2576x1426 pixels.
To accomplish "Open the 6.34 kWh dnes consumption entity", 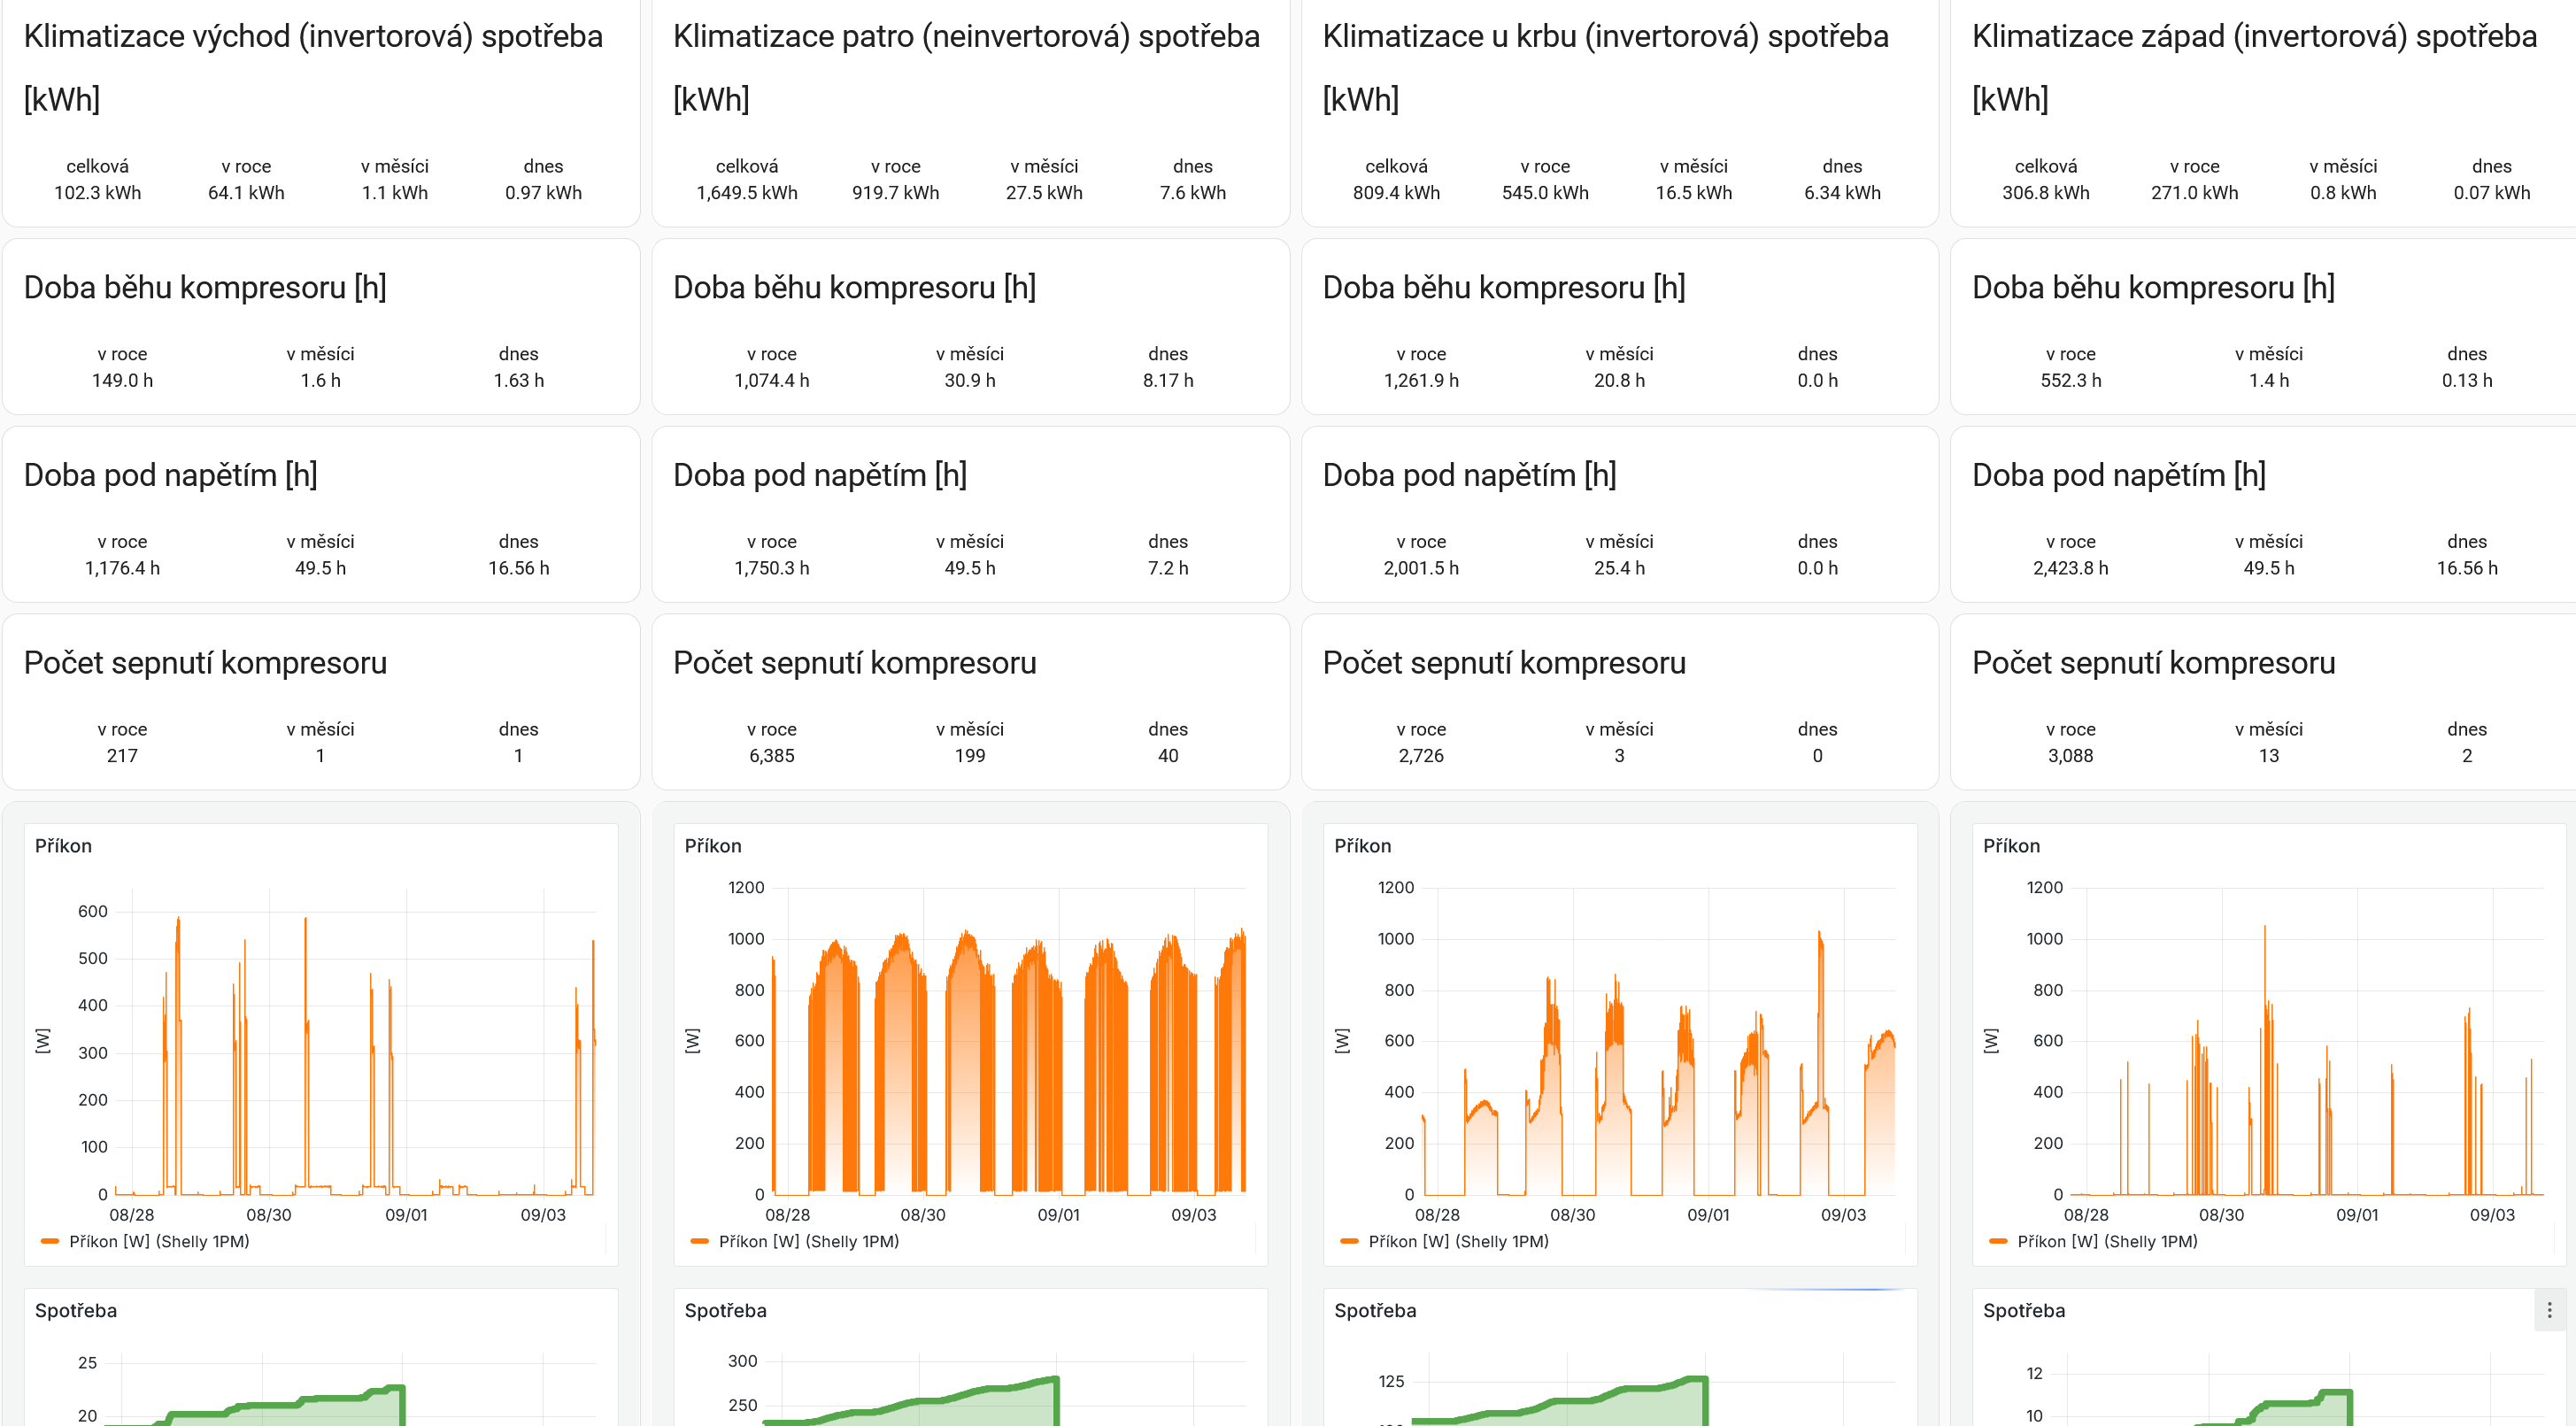I will tap(1841, 192).
